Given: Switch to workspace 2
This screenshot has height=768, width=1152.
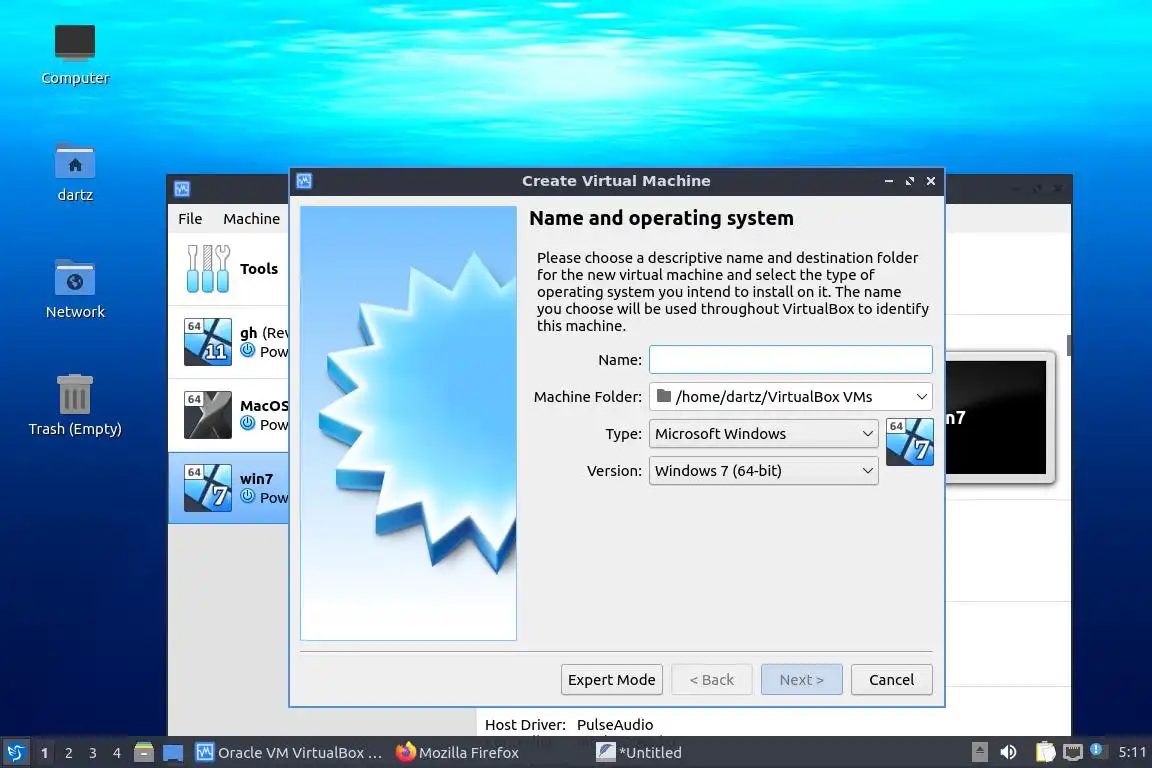Looking at the screenshot, I should [x=68, y=753].
